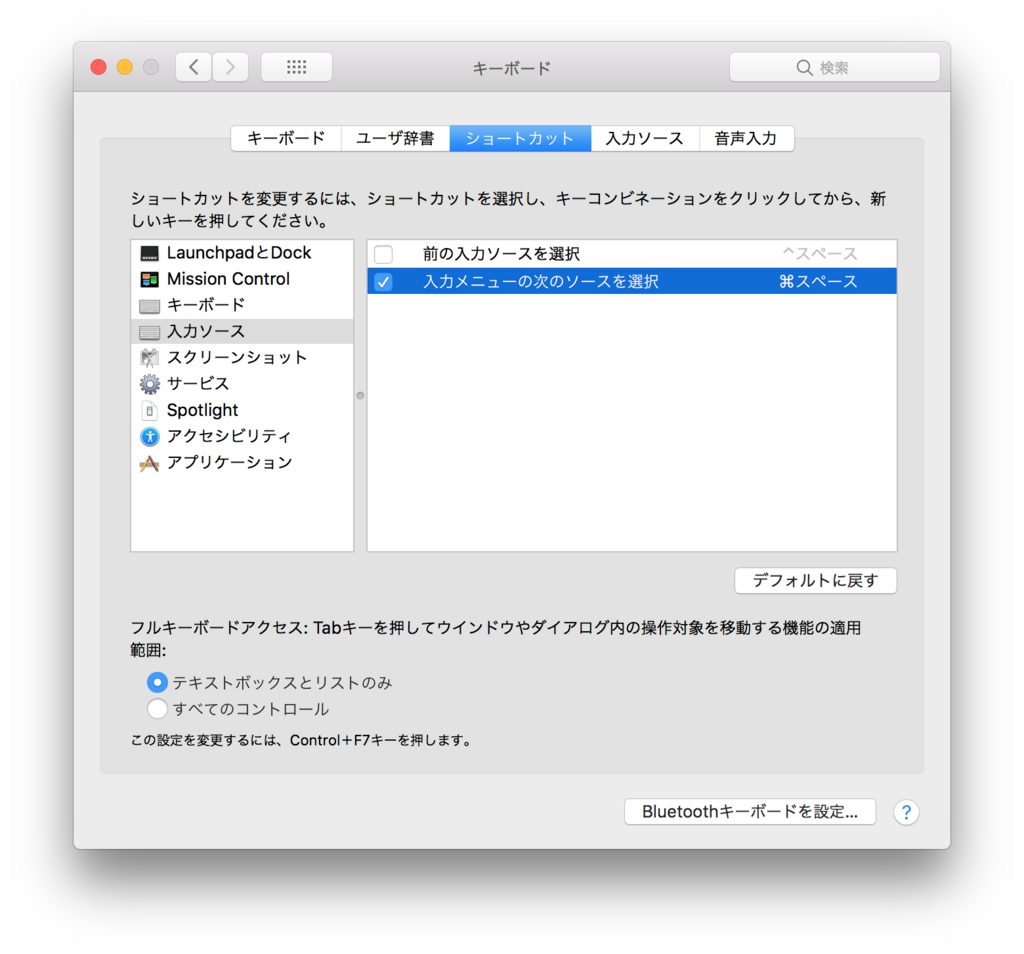This screenshot has height=954, width=1024.
Task: Open the show all preferences grid
Action: [296, 67]
